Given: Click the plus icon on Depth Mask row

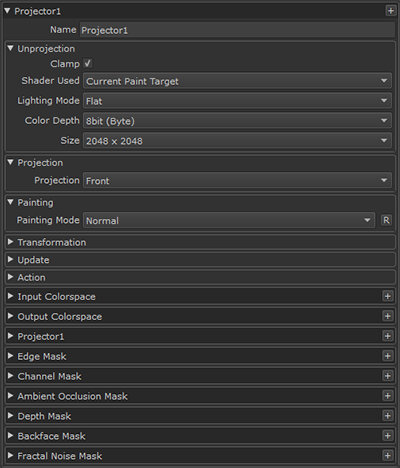Looking at the screenshot, I should click(387, 416).
